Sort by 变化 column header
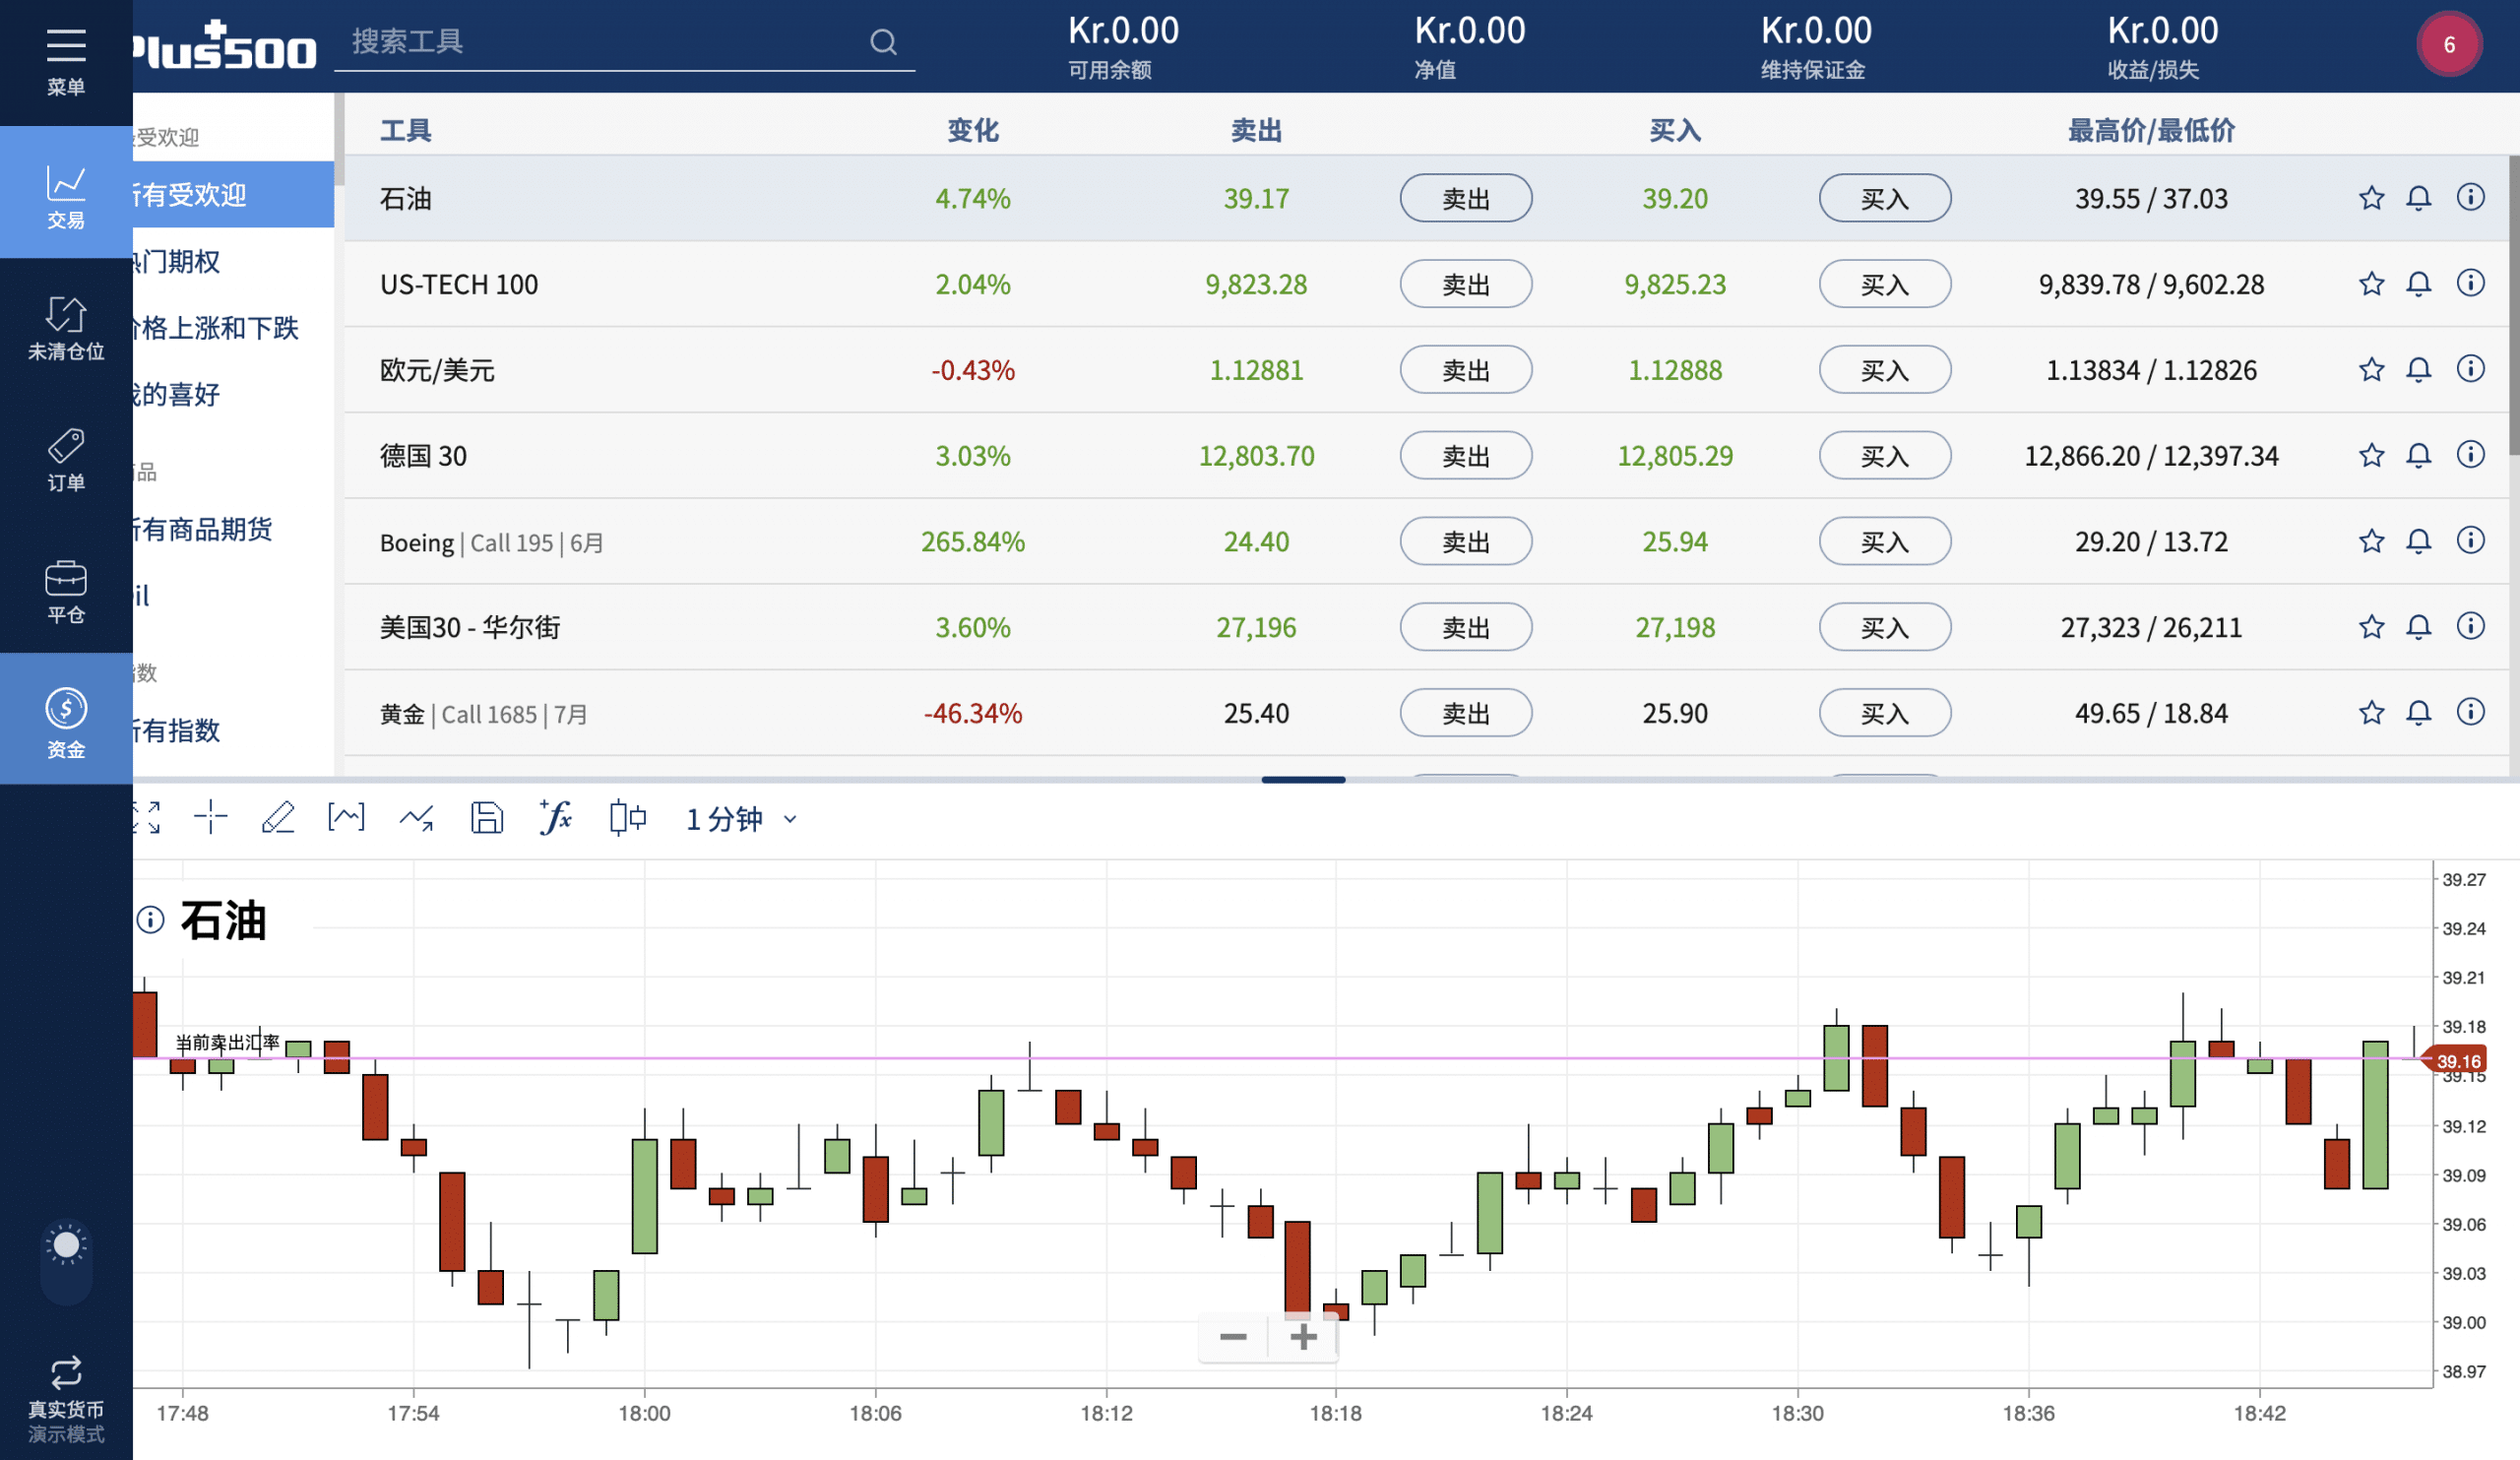2520x1460 pixels. pyautogui.click(x=973, y=130)
